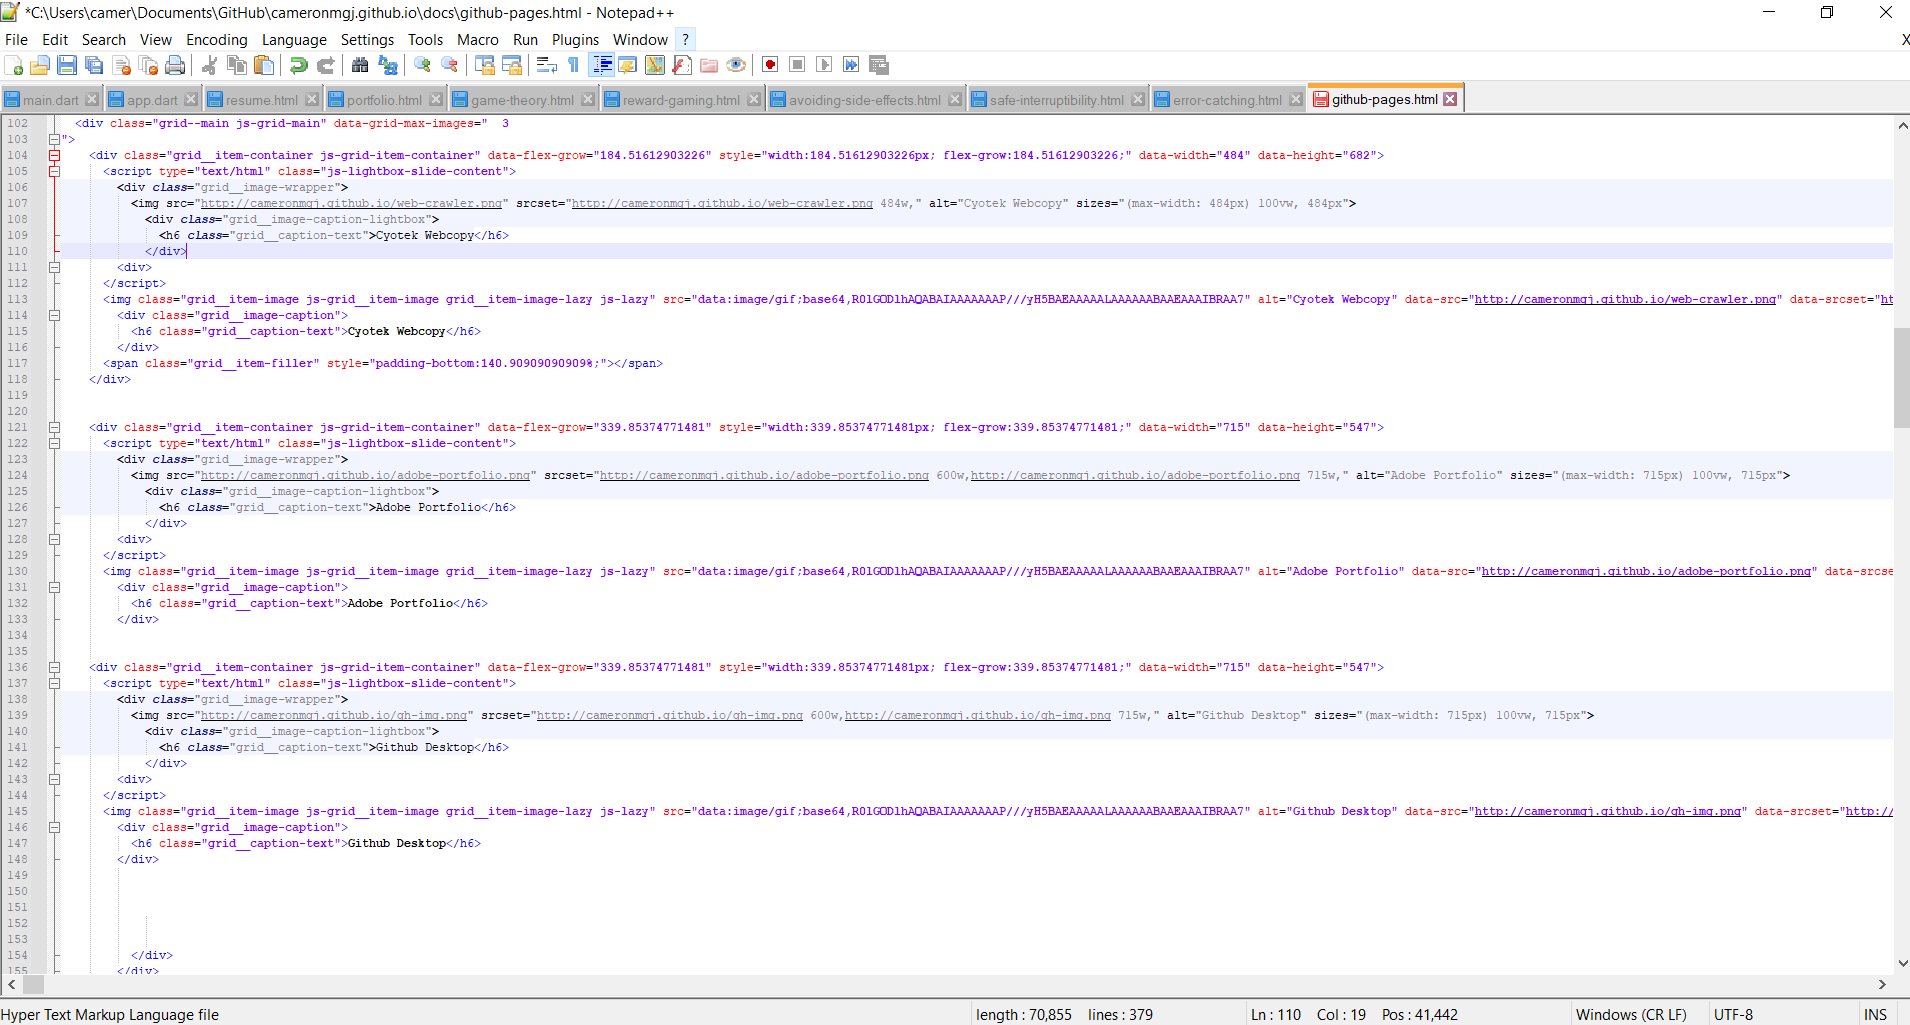Click the horizontal scrollbar right arrow
This screenshot has width=1910, height=1025.
pos(1882,985)
